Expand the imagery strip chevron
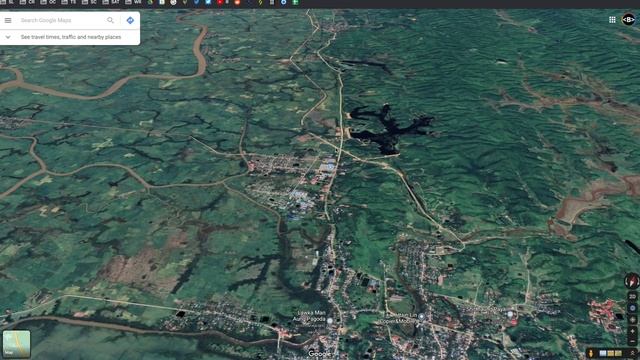The image size is (640, 360). tap(632, 353)
